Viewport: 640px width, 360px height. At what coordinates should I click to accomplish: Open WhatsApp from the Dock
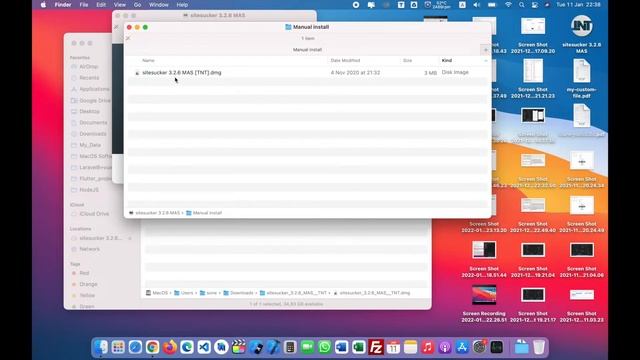click(324, 347)
